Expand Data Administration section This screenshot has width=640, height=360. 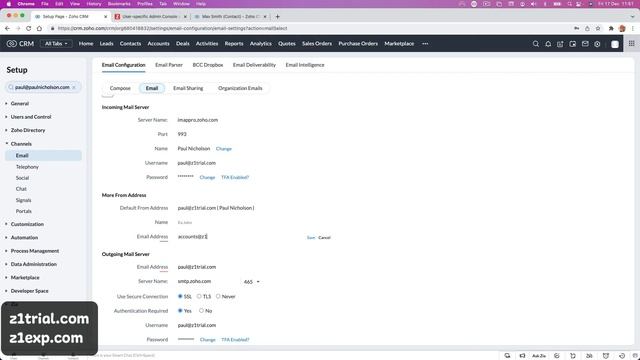pyautogui.click(x=33, y=264)
